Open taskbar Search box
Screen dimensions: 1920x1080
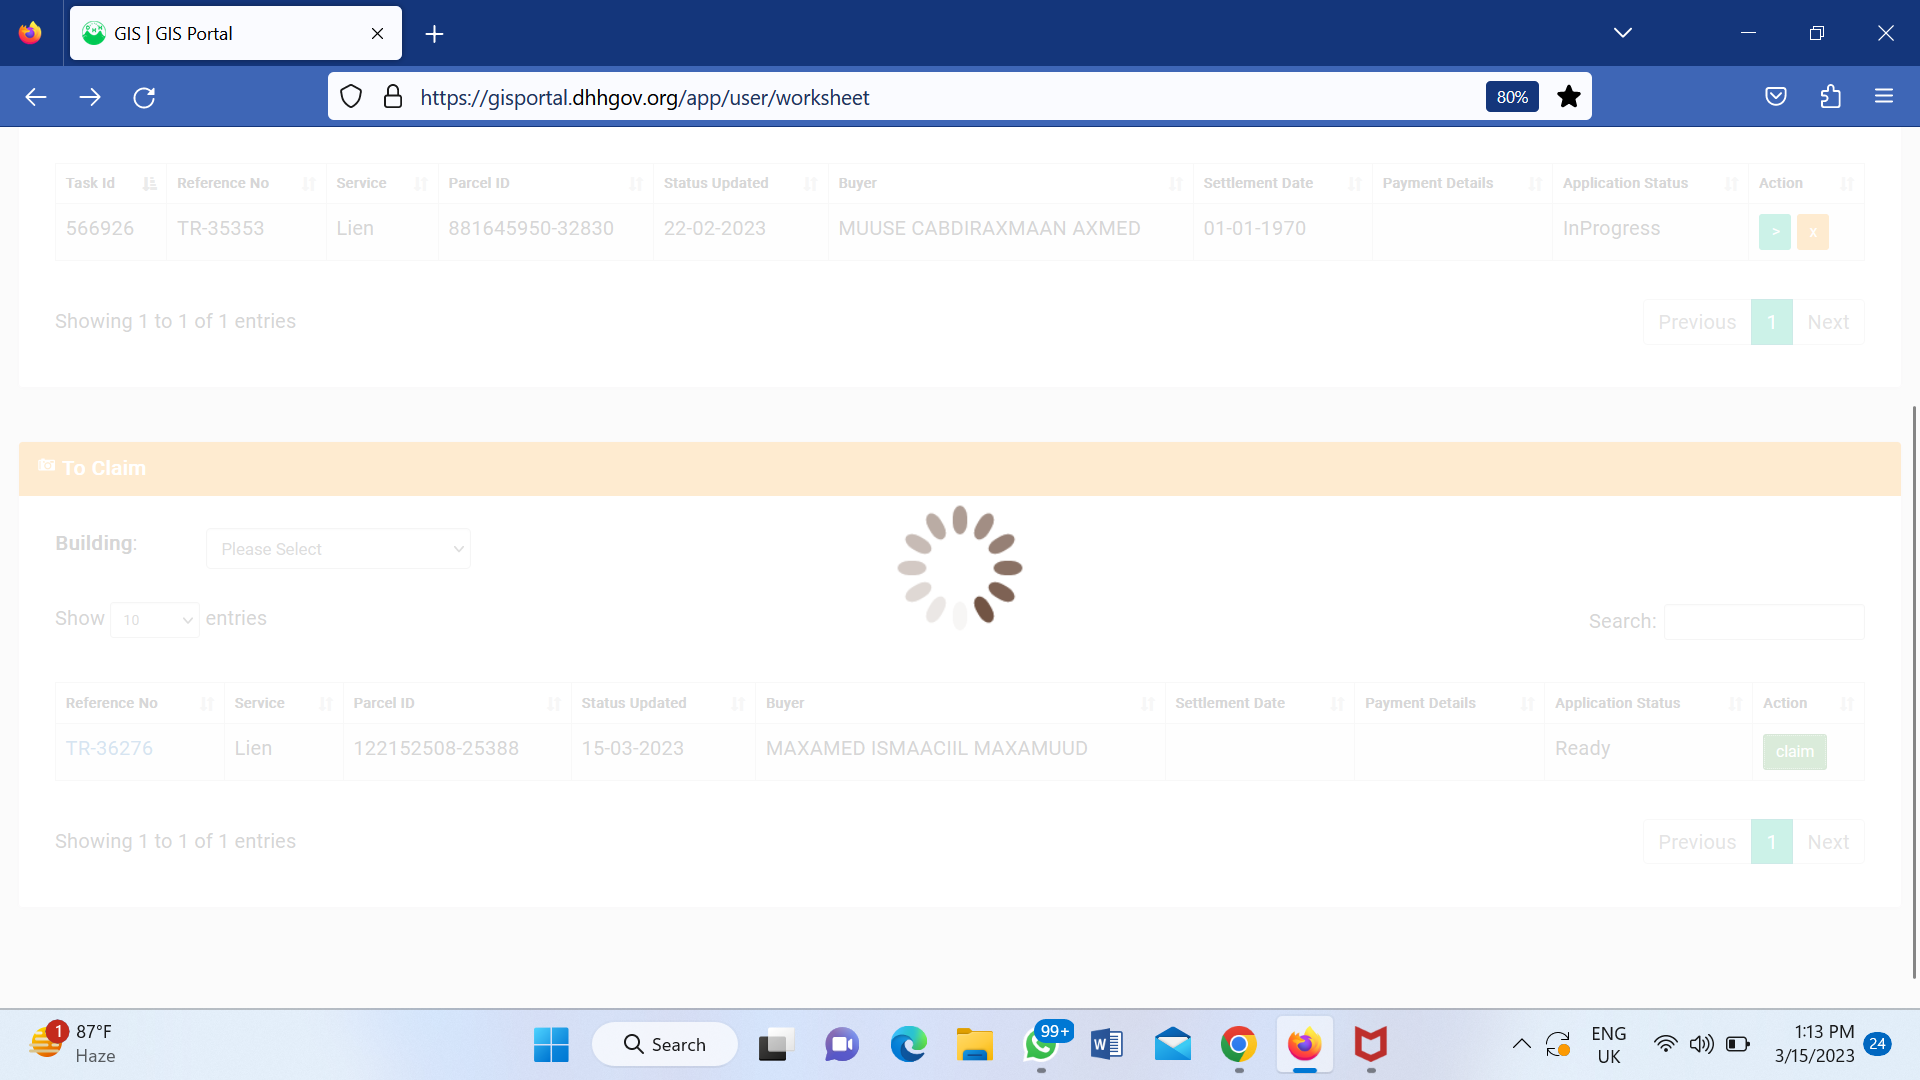click(x=665, y=1045)
